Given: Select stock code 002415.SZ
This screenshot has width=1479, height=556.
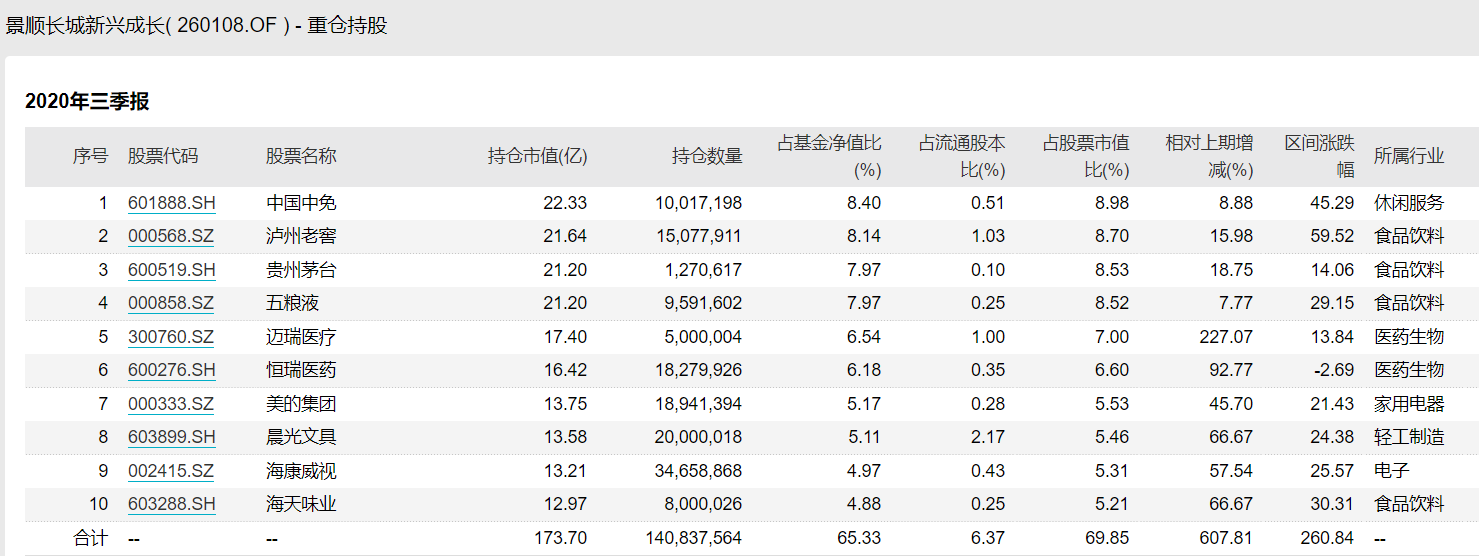Looking at the screenshot, I should click(x=171, y=471).
